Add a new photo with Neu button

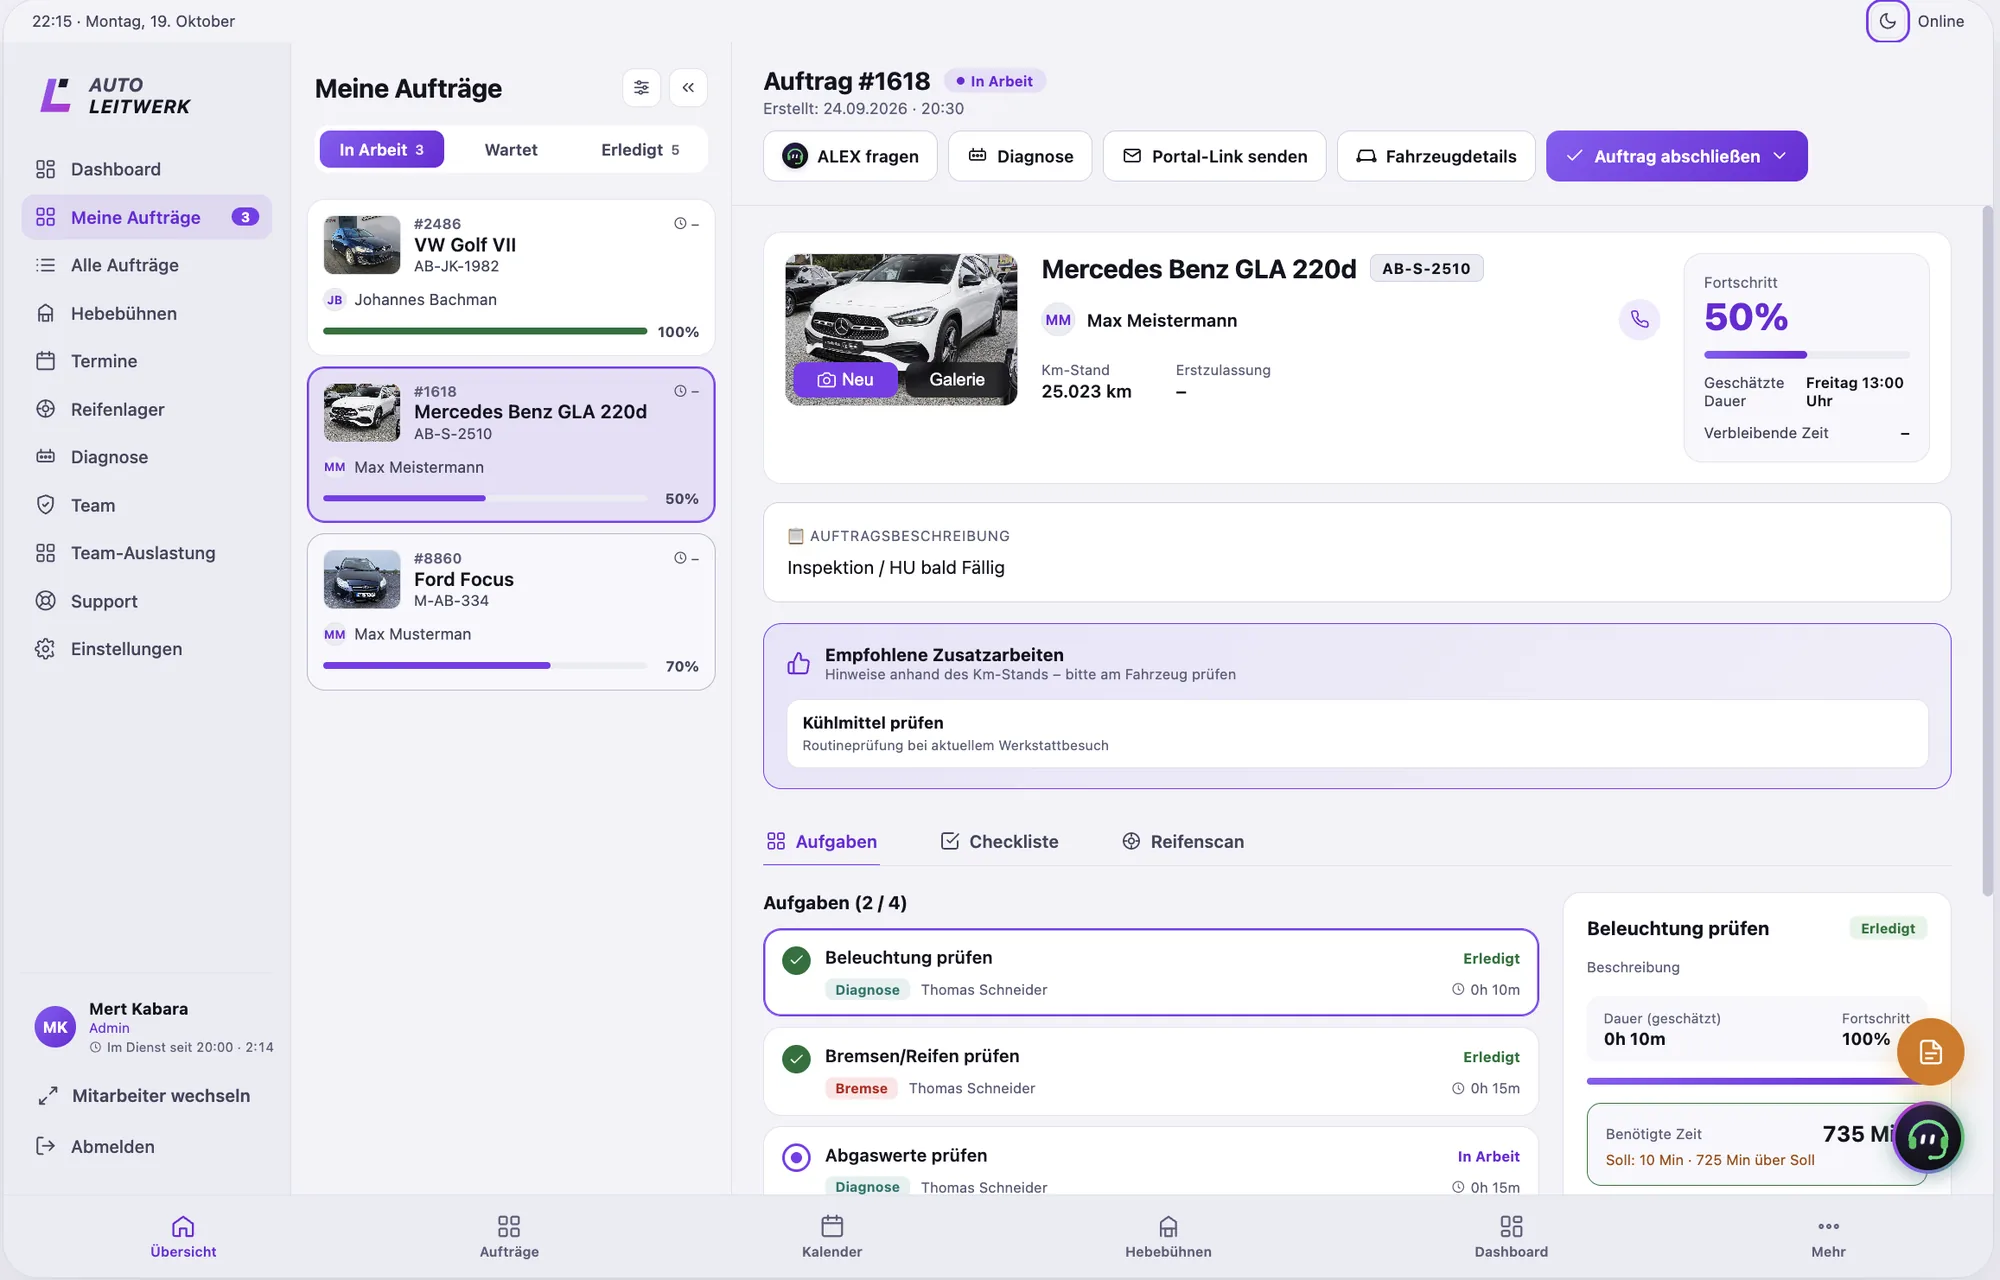845,380
